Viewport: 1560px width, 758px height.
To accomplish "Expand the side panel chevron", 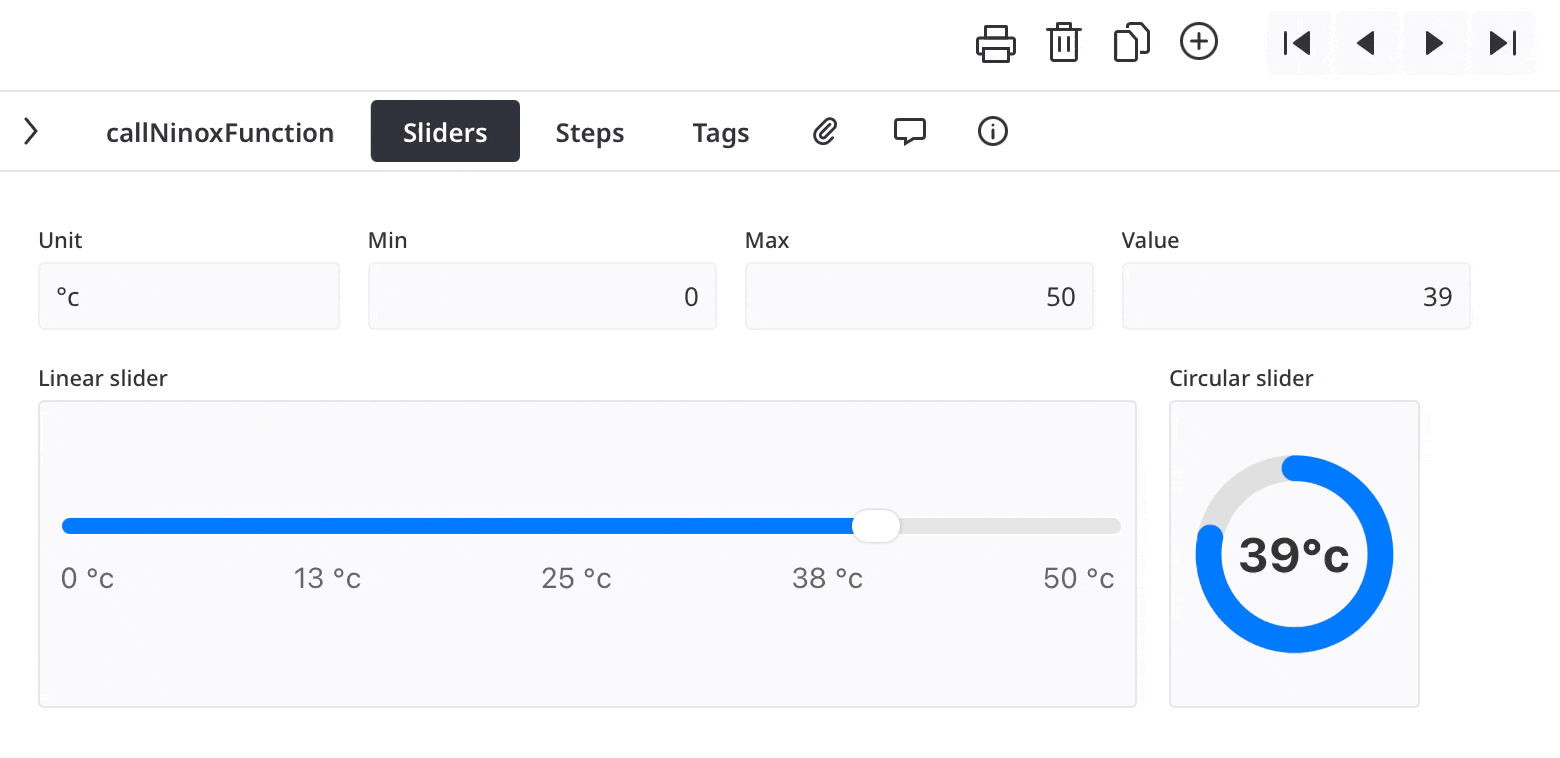I will [31, 131].
